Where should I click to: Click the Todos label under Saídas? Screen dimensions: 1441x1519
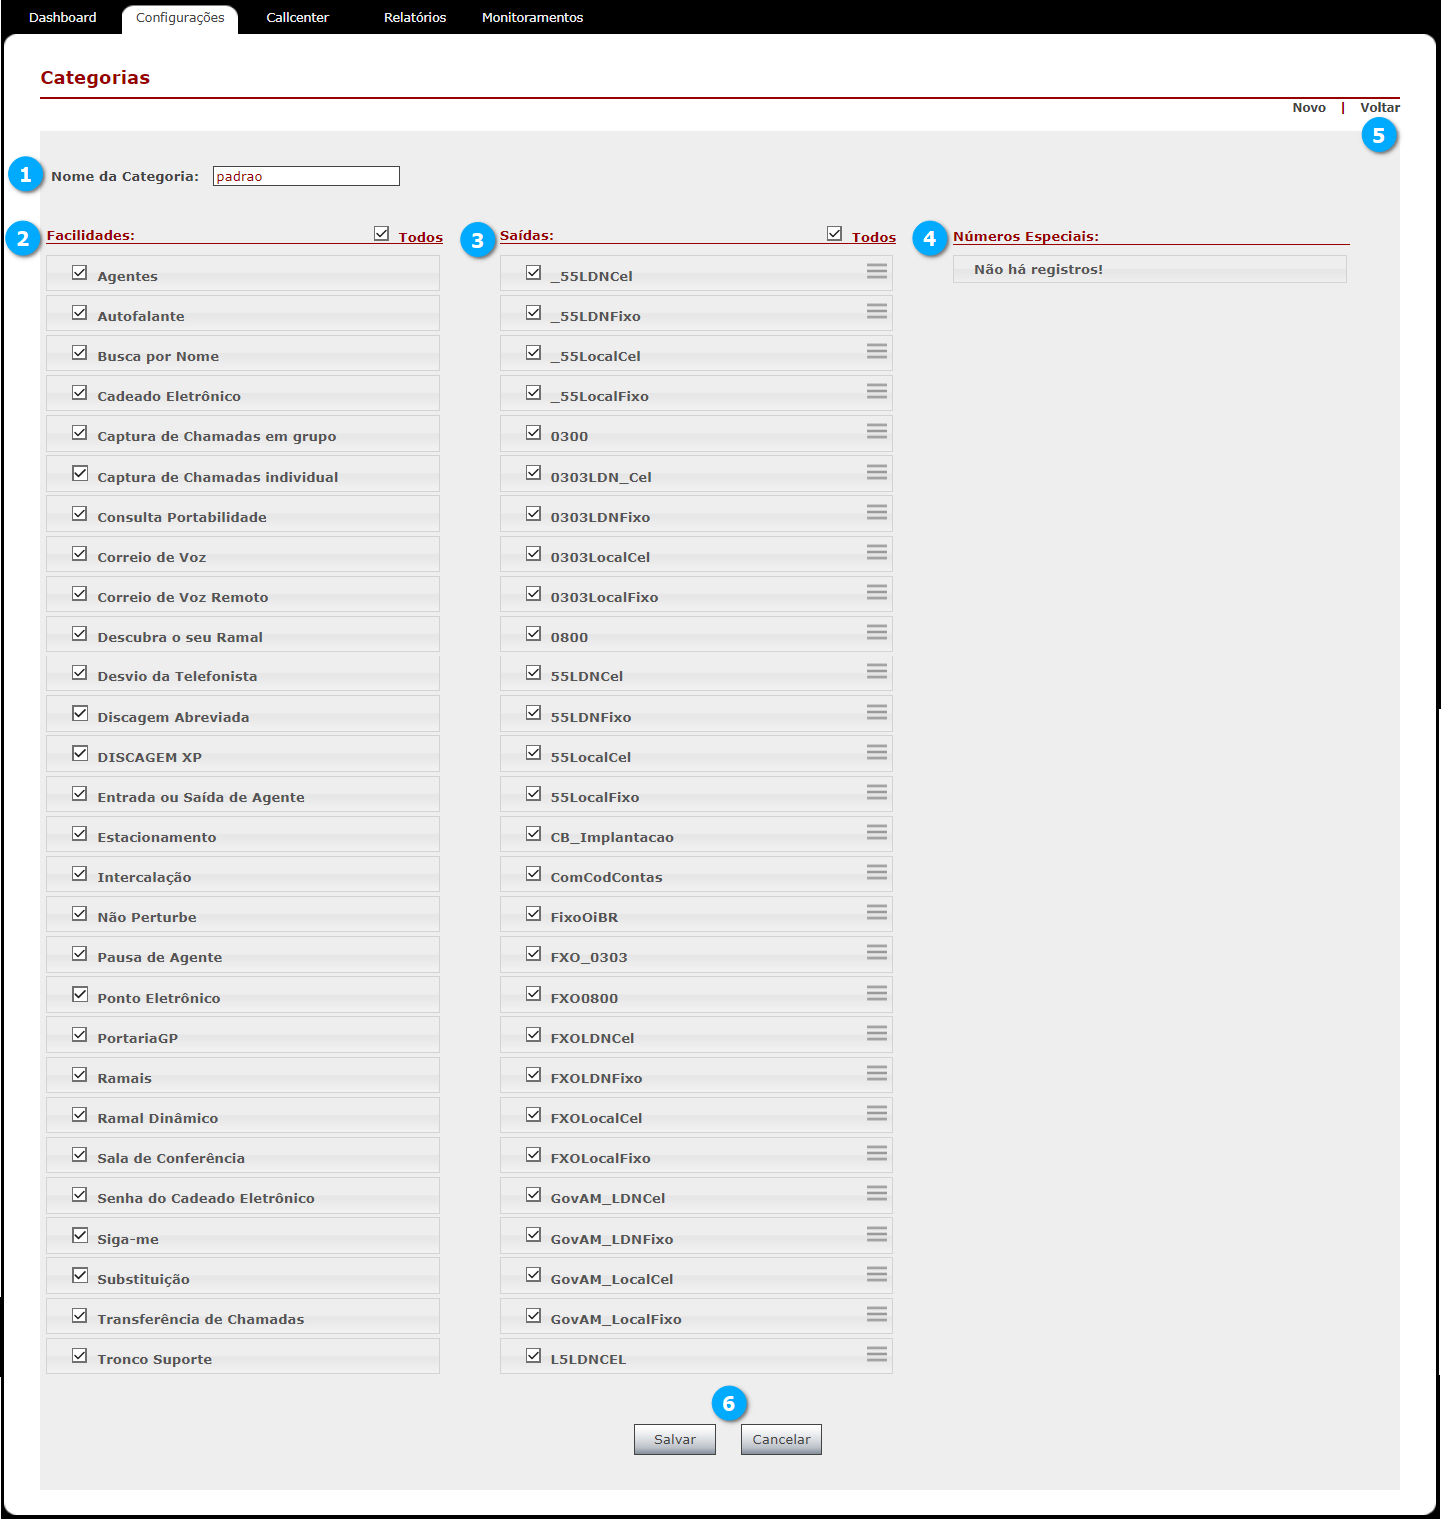pyautogui.click(x=873, y=238)
